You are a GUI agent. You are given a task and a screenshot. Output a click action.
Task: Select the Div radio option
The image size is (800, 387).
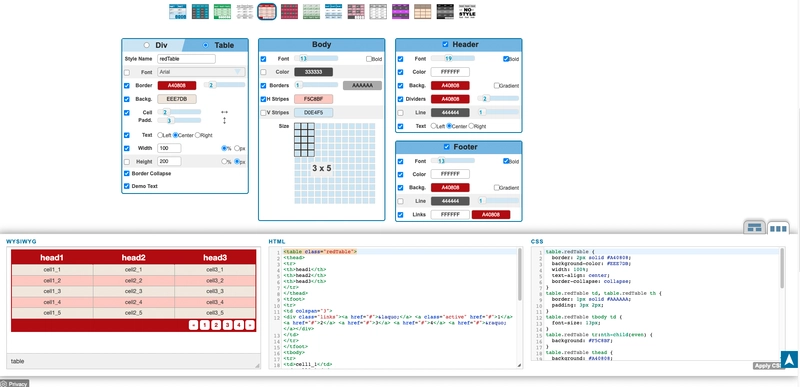147,45
